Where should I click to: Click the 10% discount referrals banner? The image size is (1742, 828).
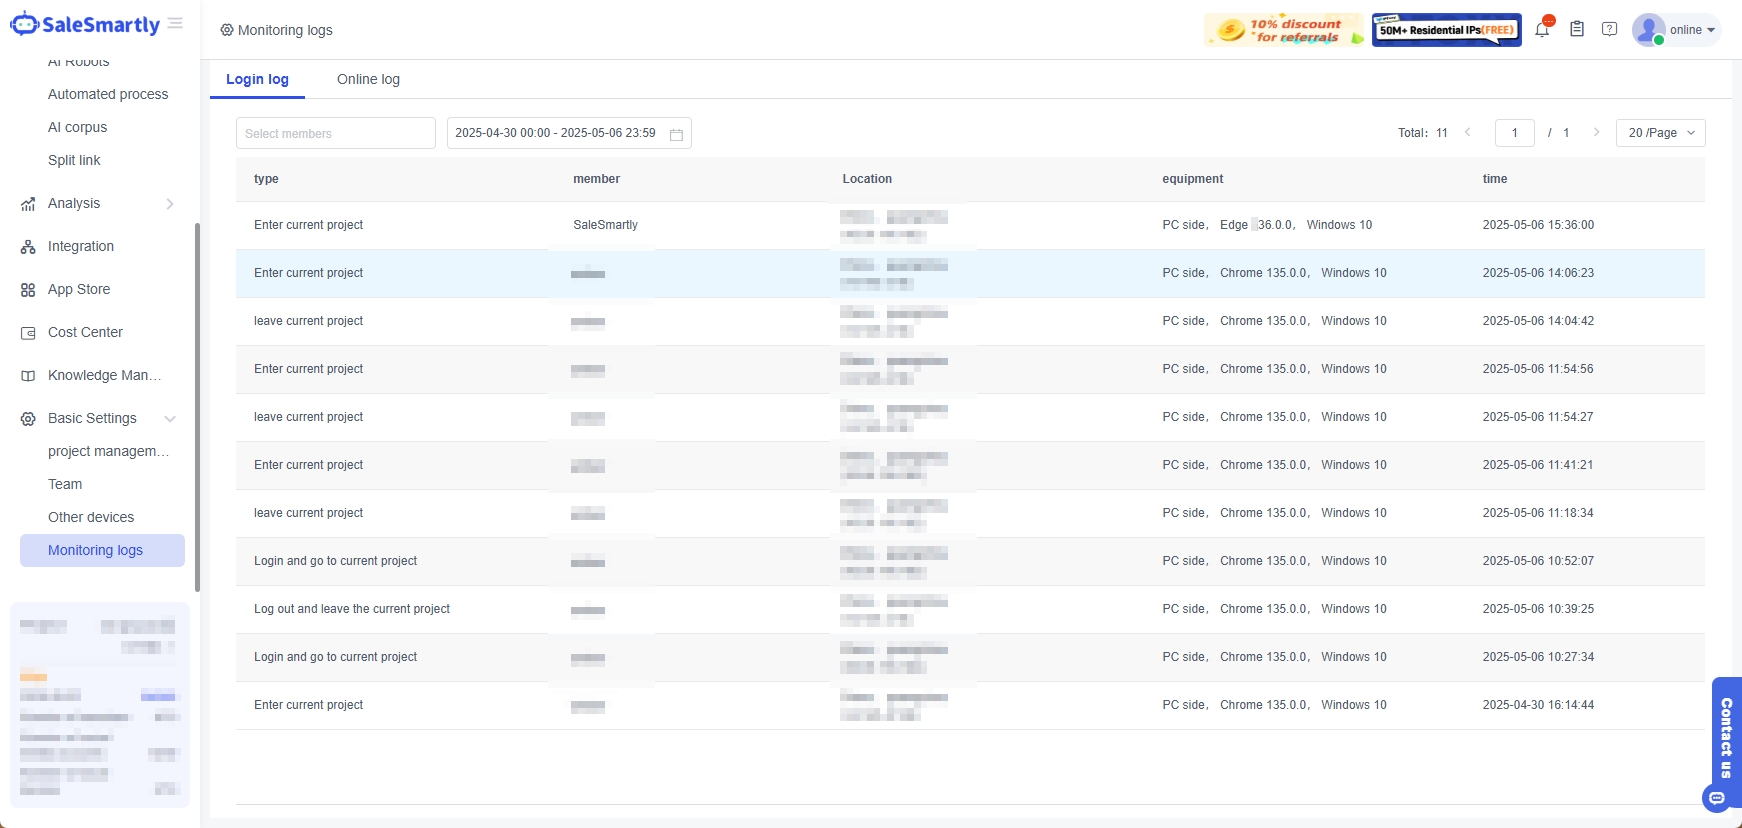tap(1284, 30)
